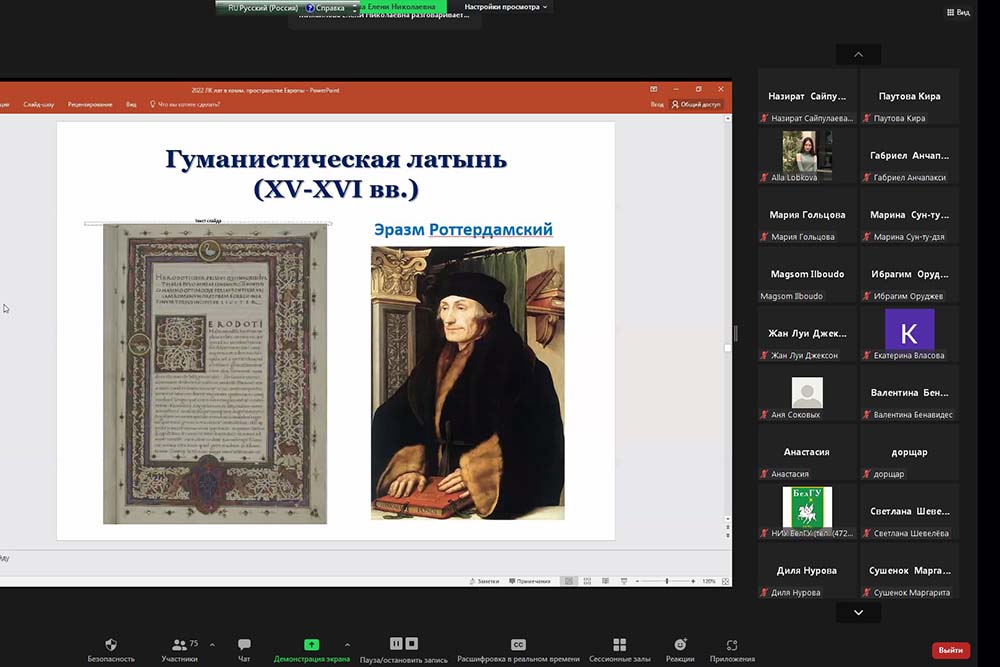Expand Share Screen options arrow

tap(347, 645)
